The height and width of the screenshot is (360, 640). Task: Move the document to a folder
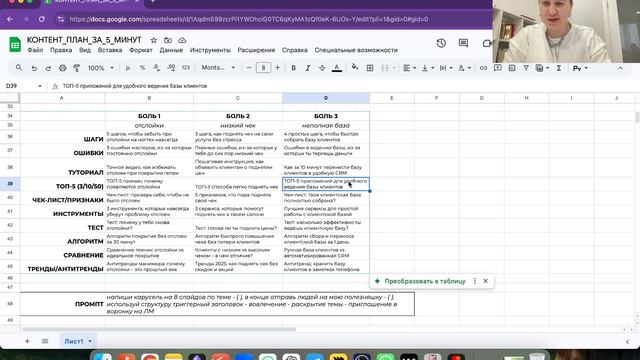click(168, 40)
